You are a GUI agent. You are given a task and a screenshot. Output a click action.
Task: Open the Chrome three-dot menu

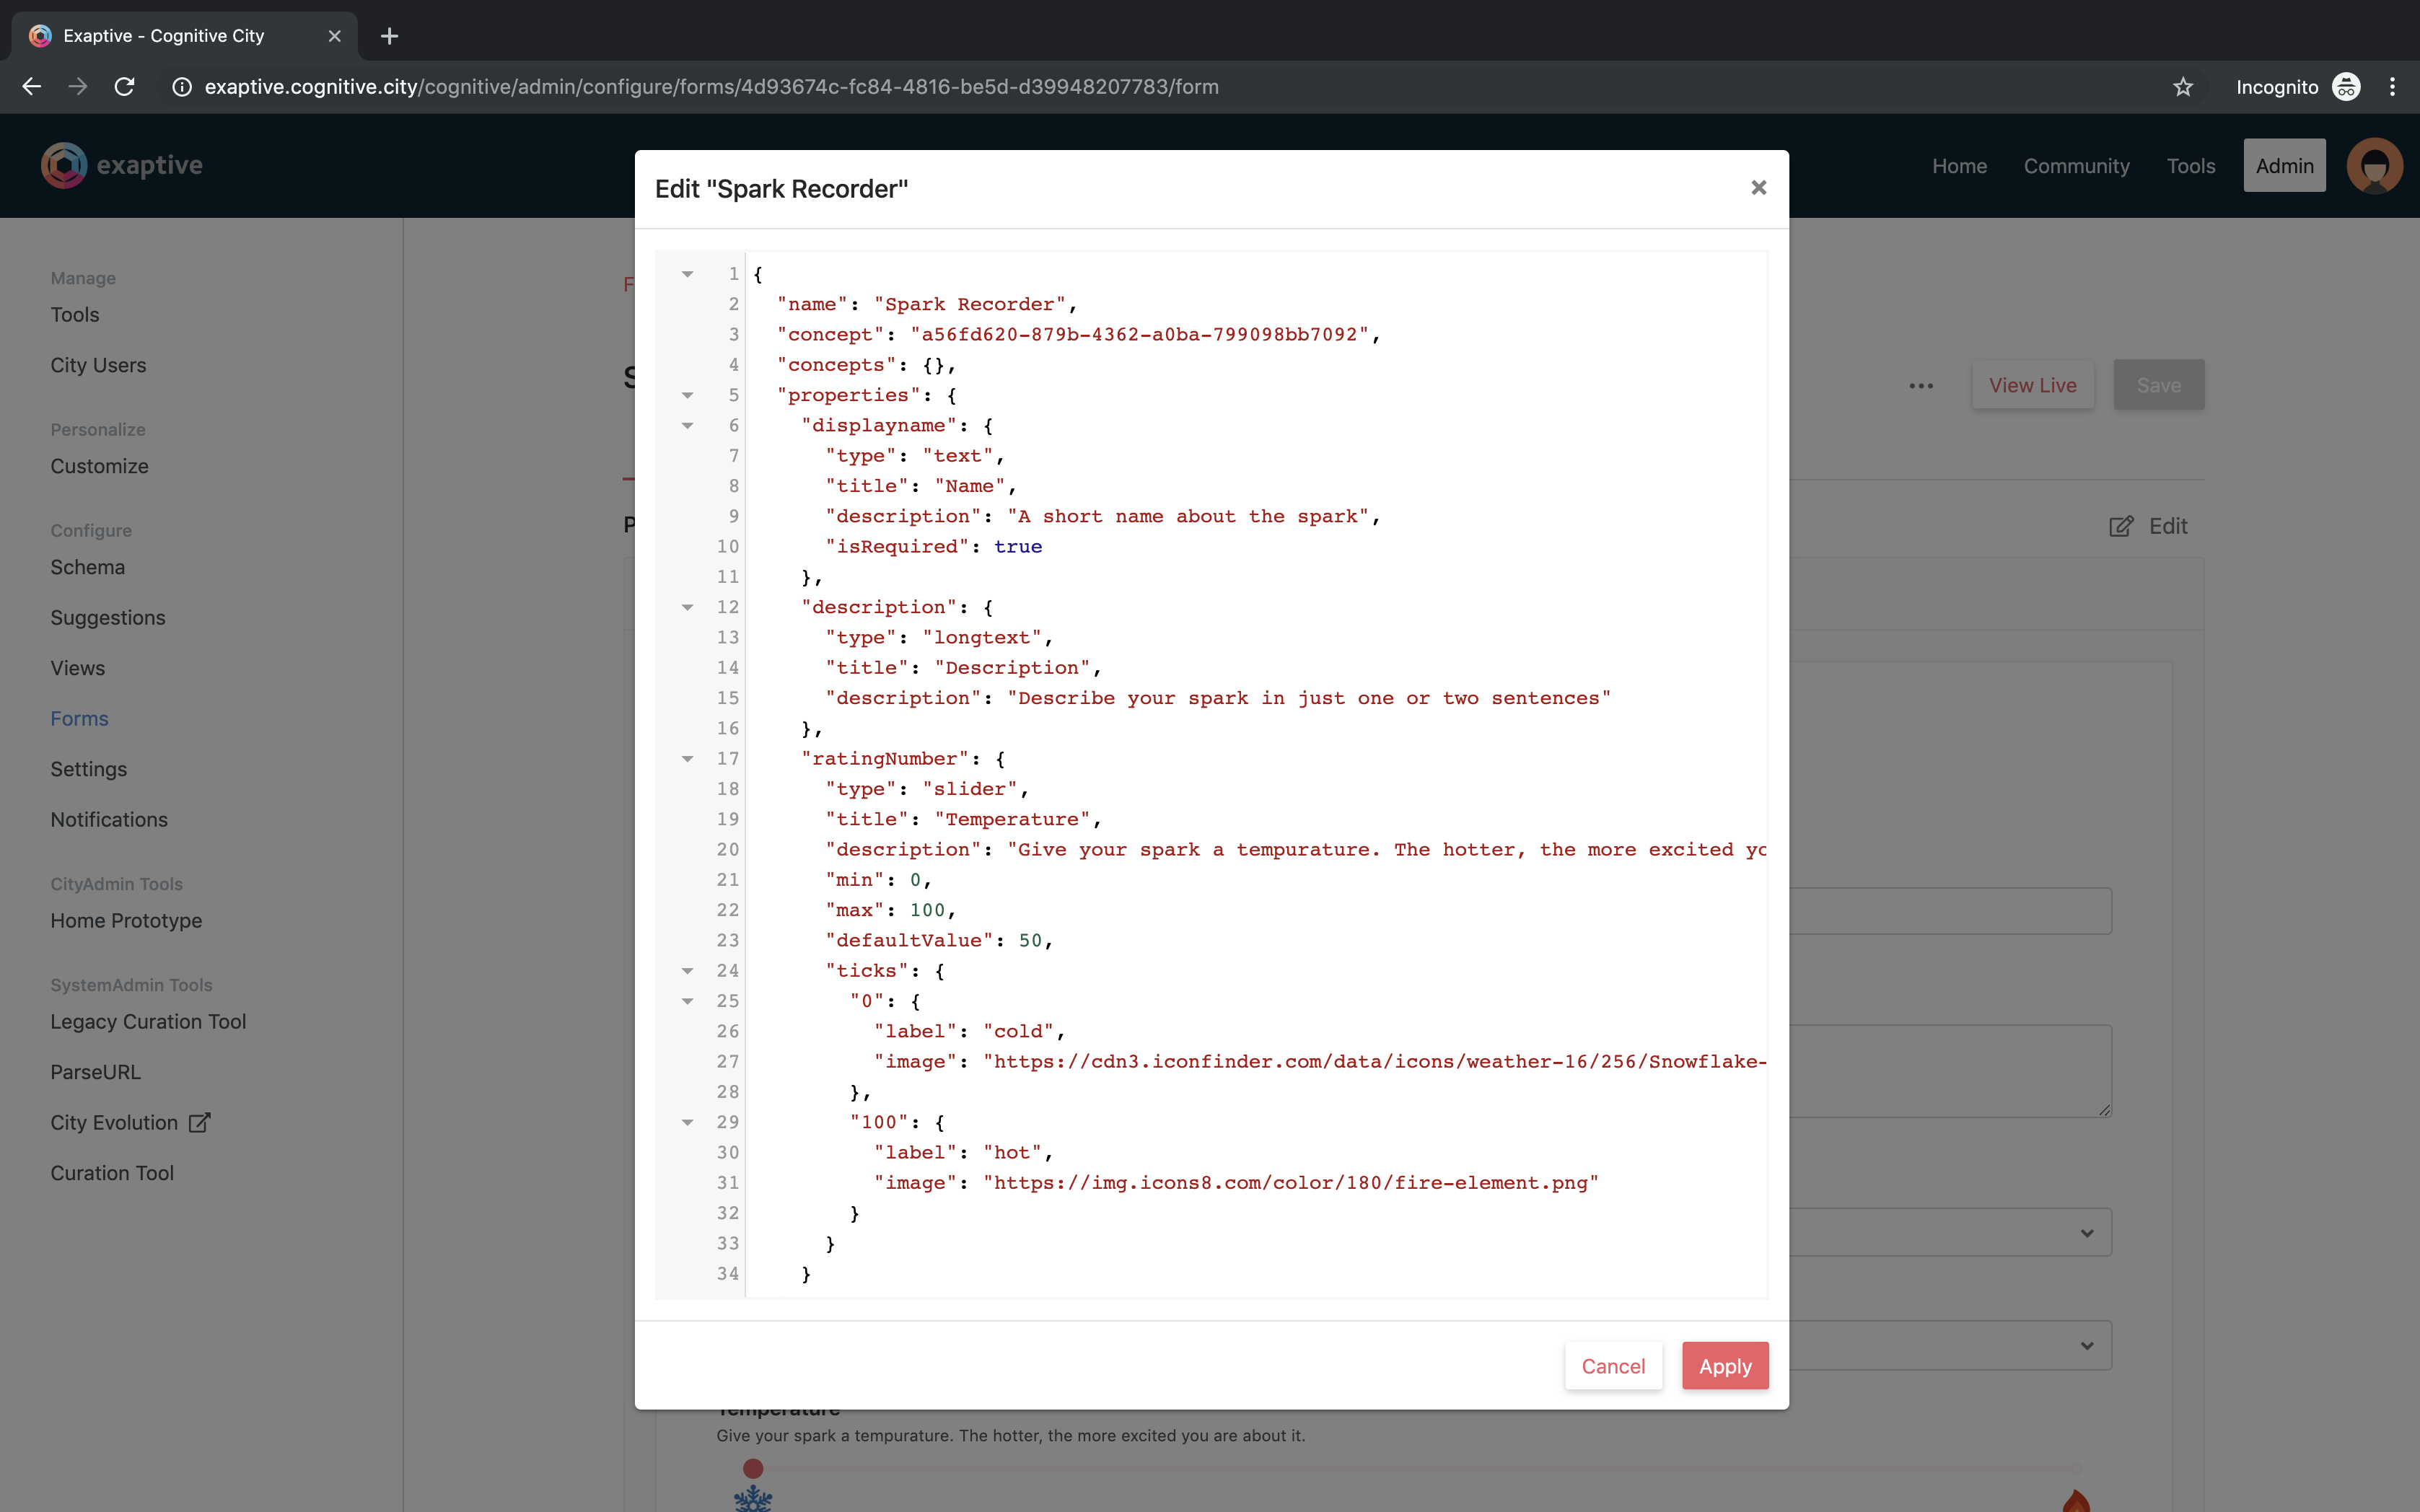[x=2392, y=87]
